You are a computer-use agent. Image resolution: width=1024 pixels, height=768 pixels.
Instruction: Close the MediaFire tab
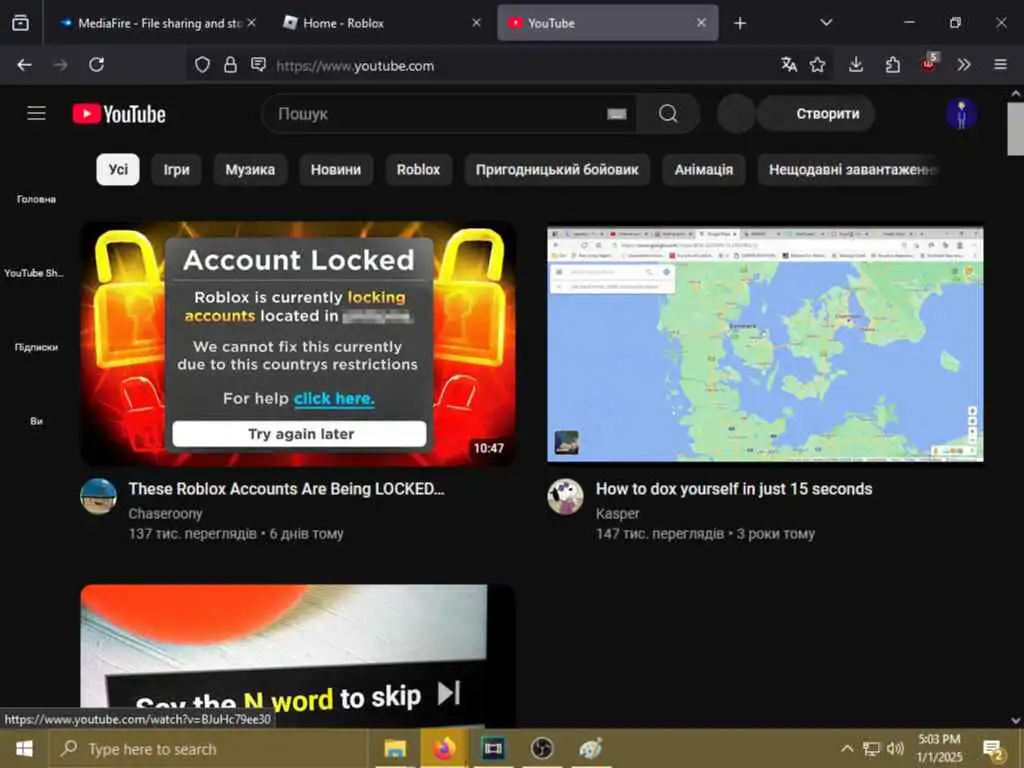(251, 23)
